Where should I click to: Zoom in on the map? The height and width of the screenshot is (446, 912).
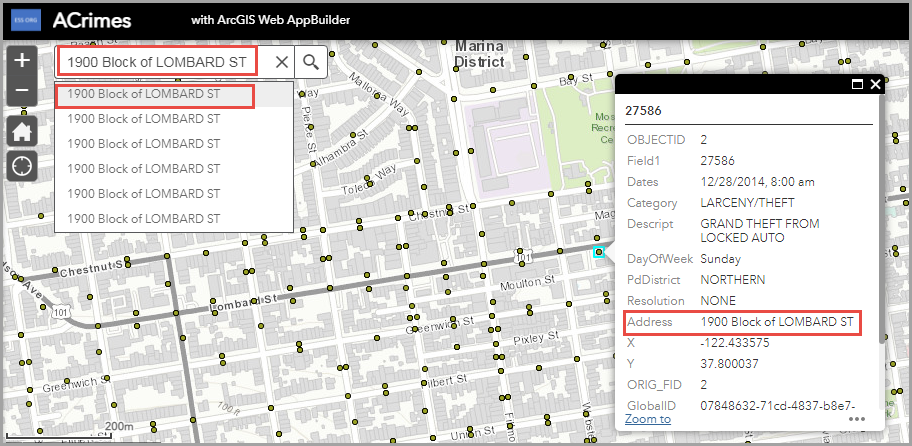click(x=22, y=60)
